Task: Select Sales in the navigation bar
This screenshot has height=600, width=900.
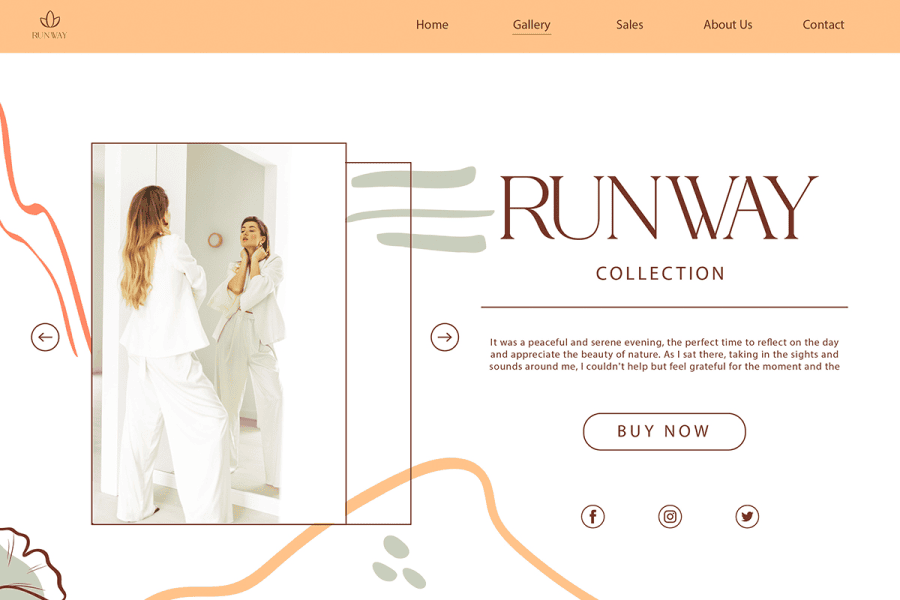Action: pyautogui.click(x=629, y=25)
